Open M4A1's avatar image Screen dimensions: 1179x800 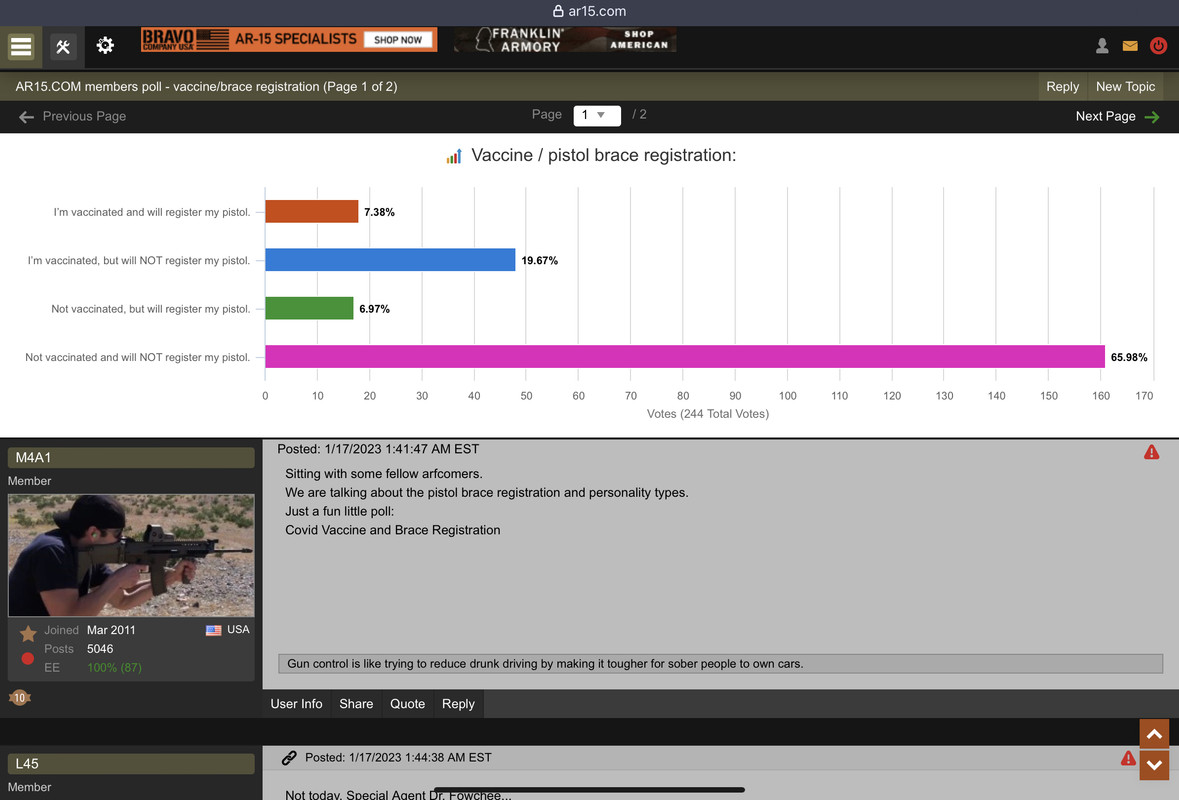(131, 555)
